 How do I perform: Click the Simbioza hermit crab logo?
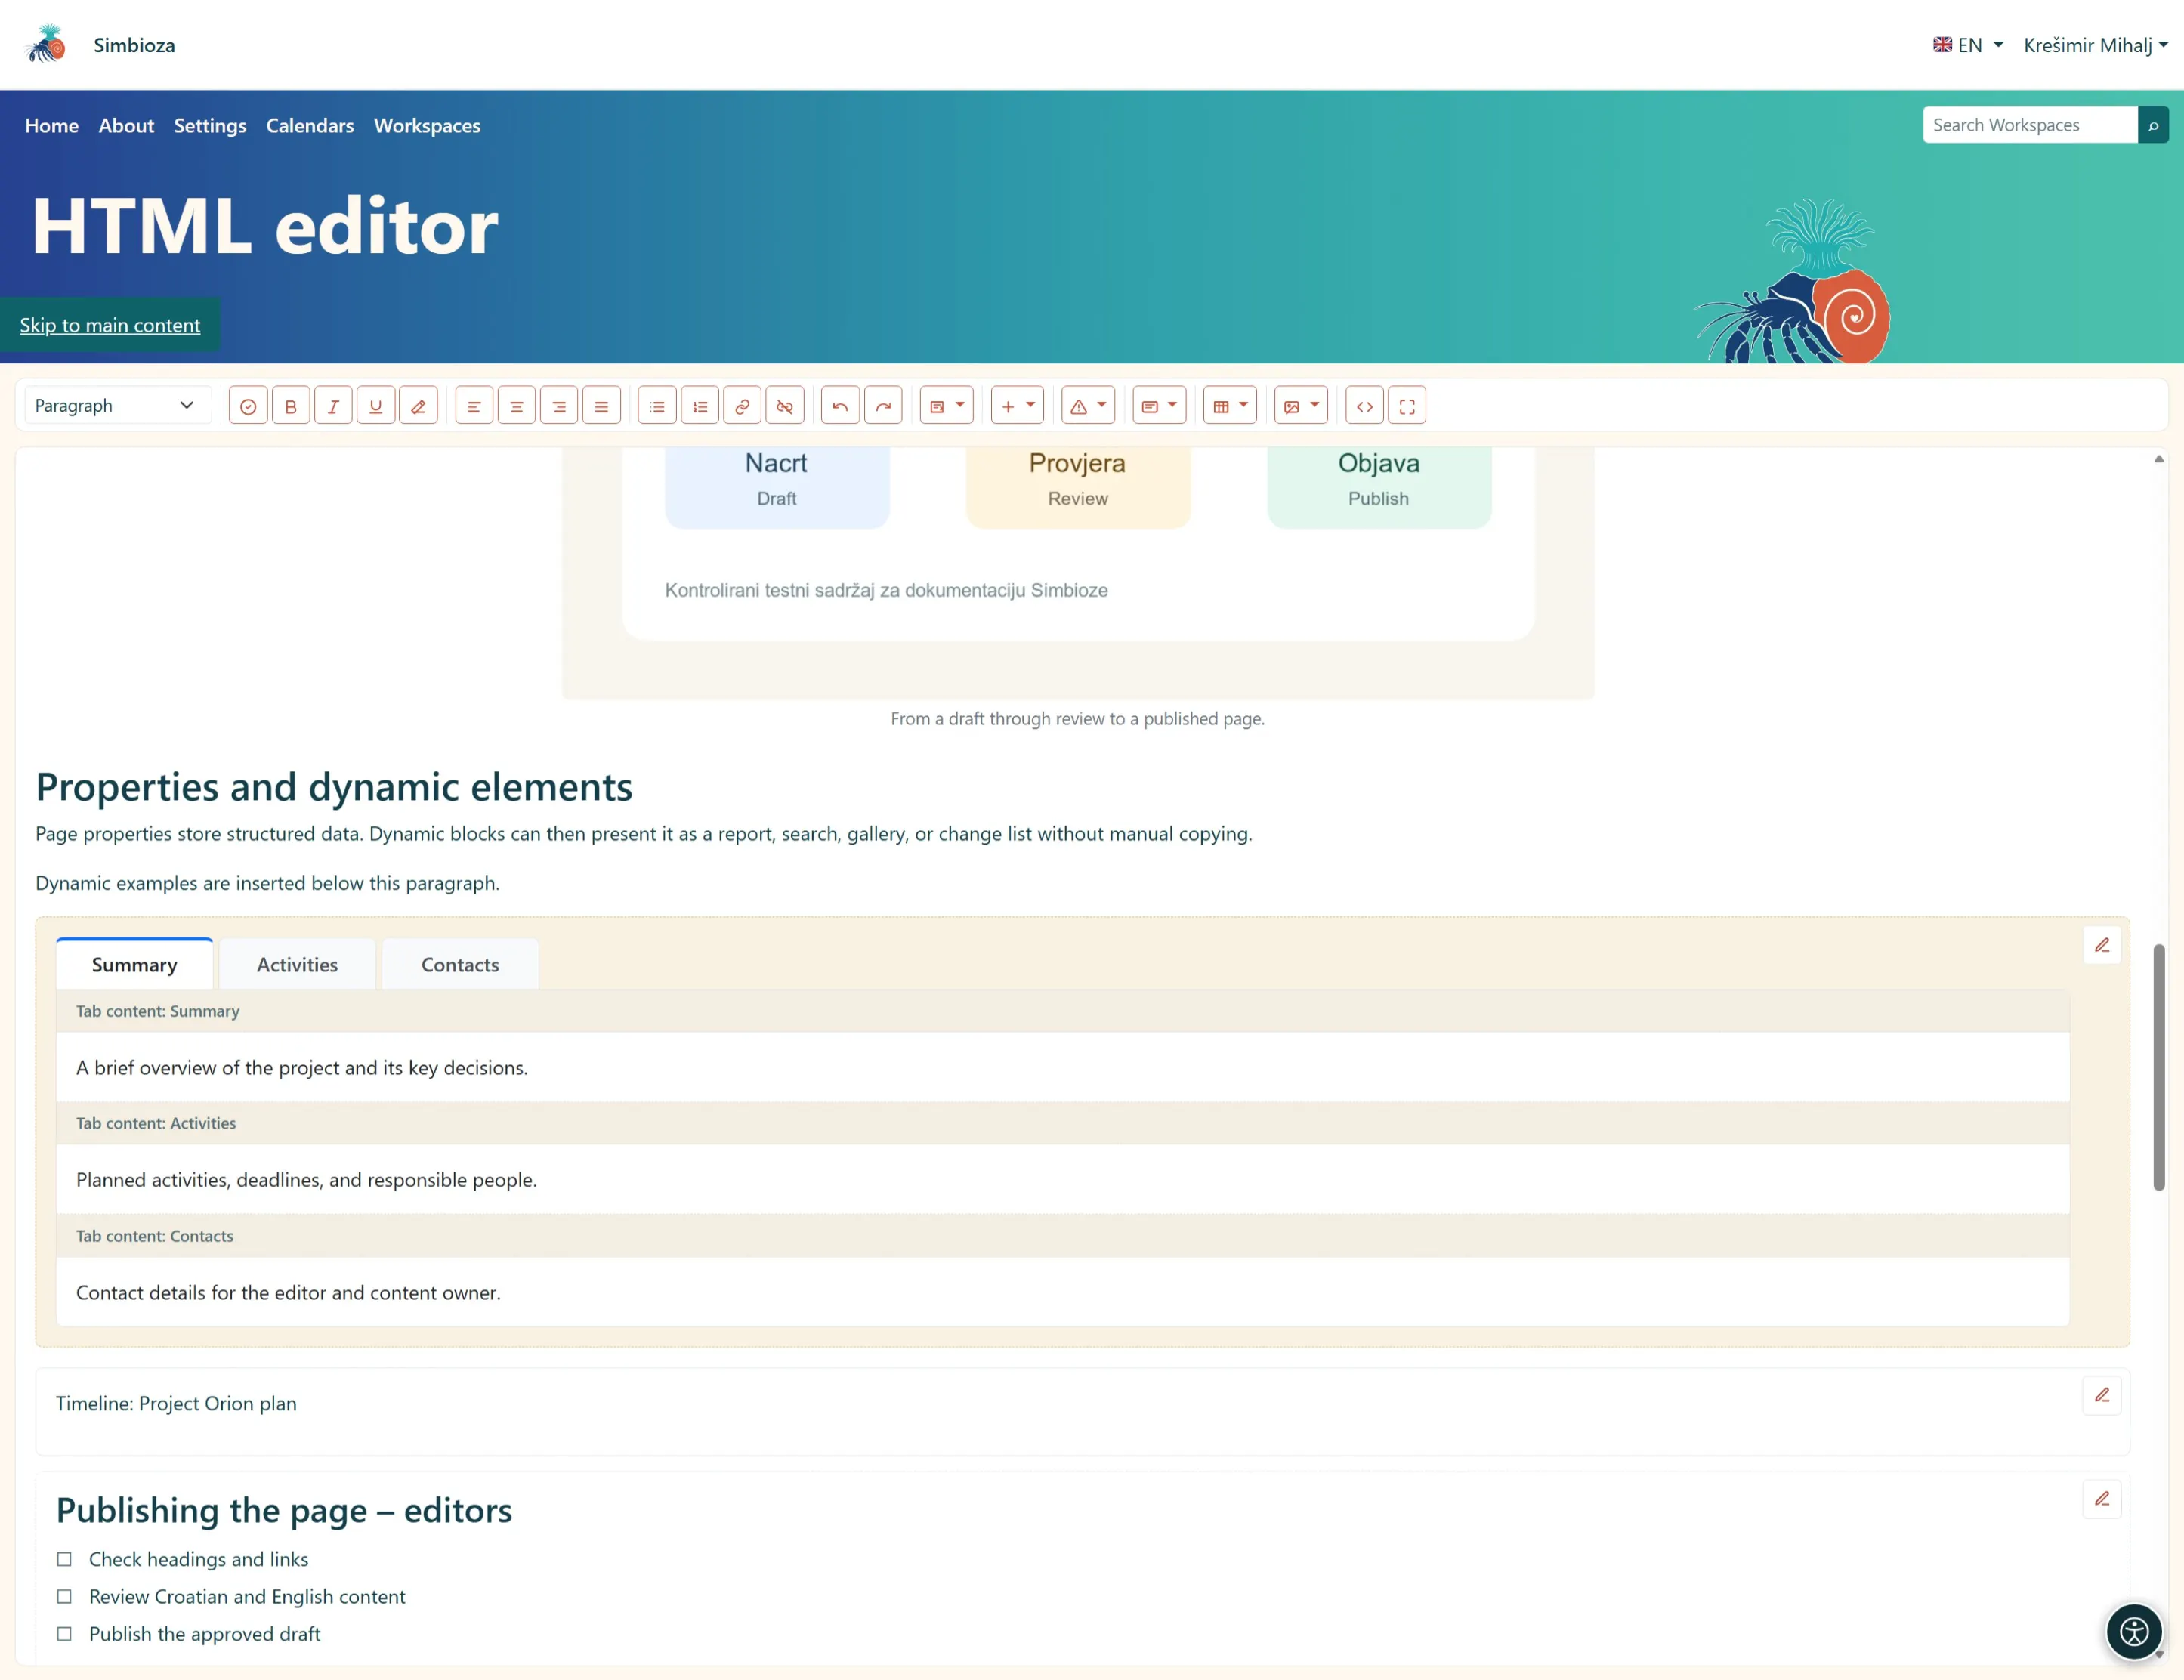pyautogui.click(x=46, y=44)
